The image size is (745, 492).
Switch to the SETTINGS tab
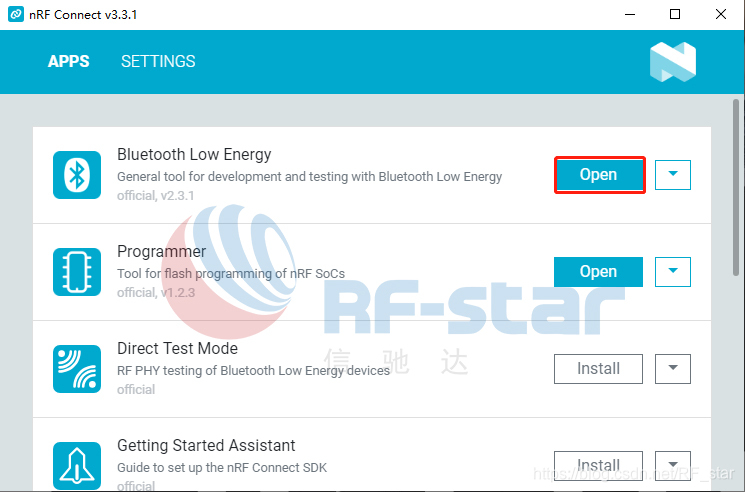click(x=158, y=61)
